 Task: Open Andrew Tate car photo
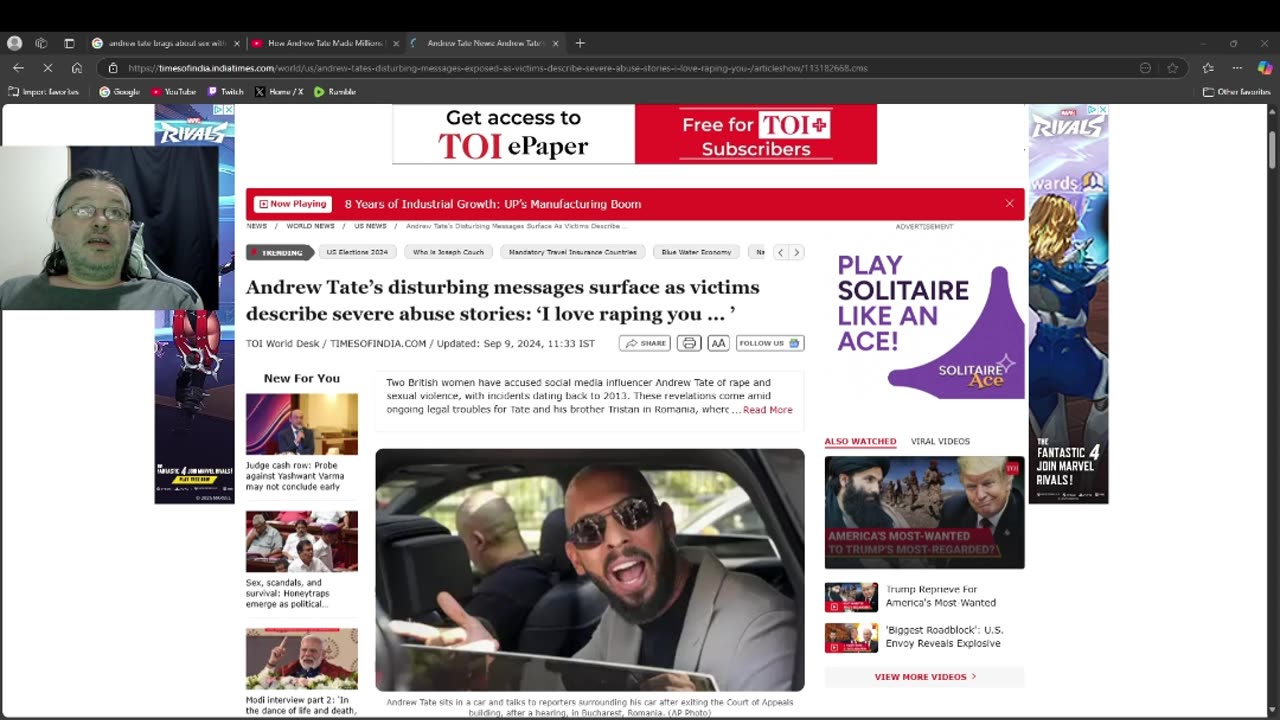590,569
